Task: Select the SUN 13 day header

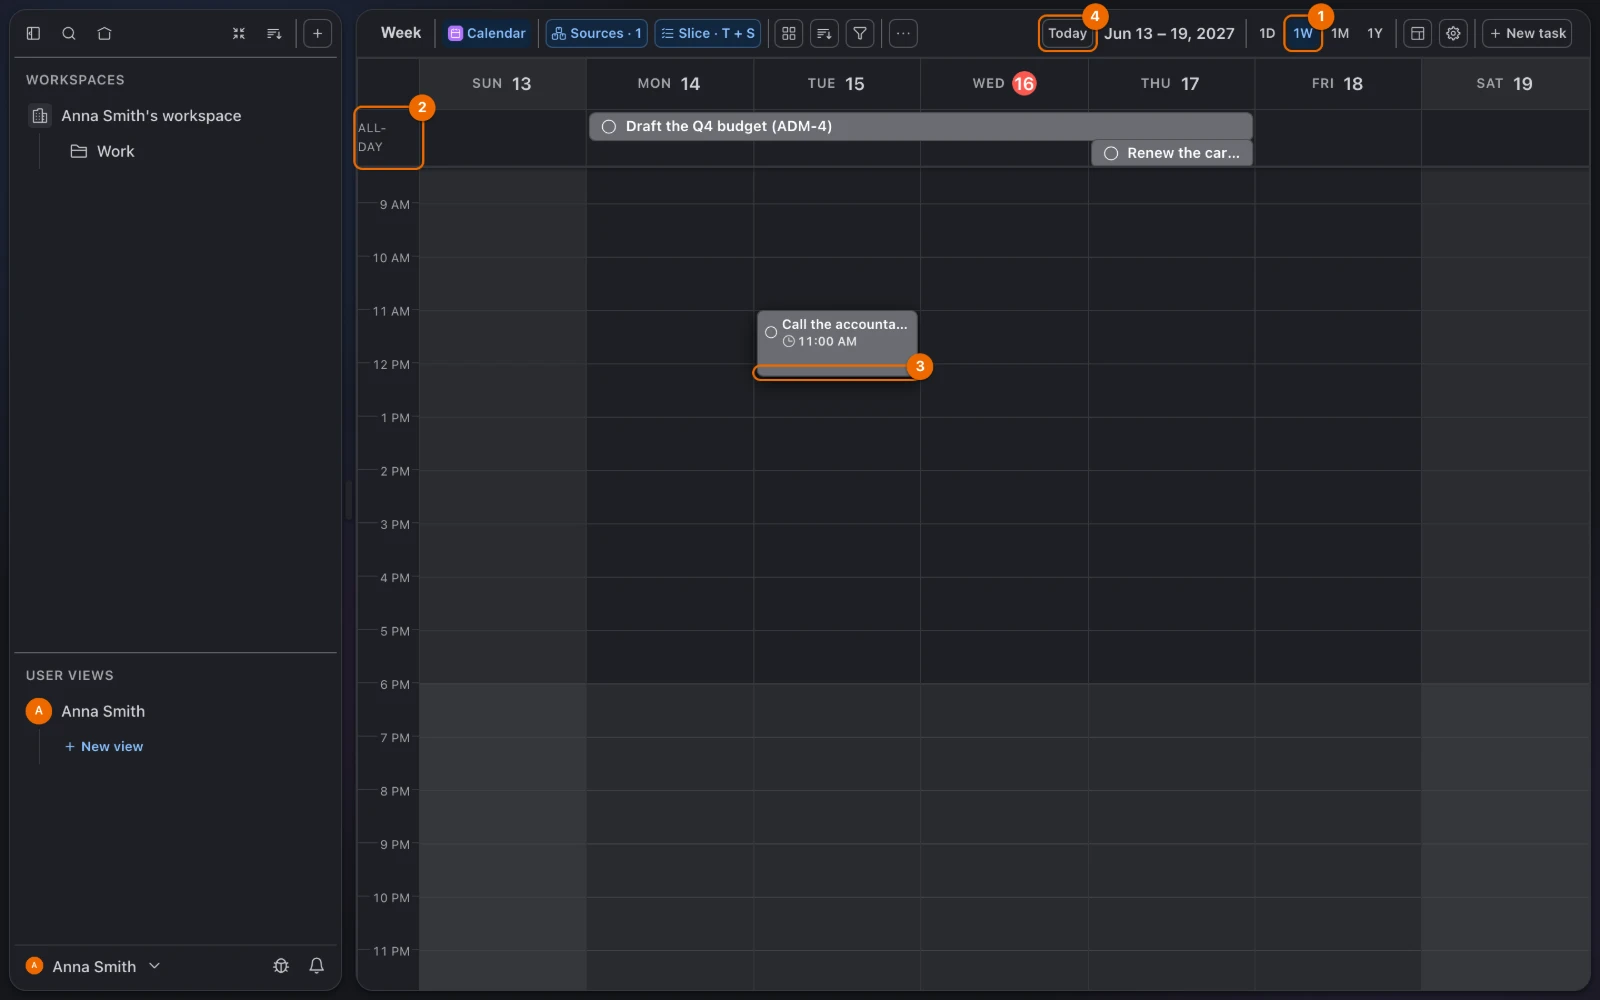Action: 502,84
